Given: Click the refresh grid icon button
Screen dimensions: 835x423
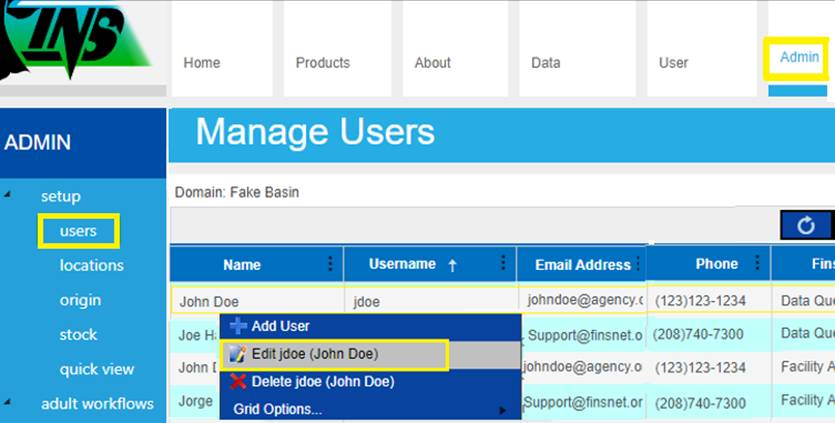Looking at the screenshot, I should coord(806,226).
